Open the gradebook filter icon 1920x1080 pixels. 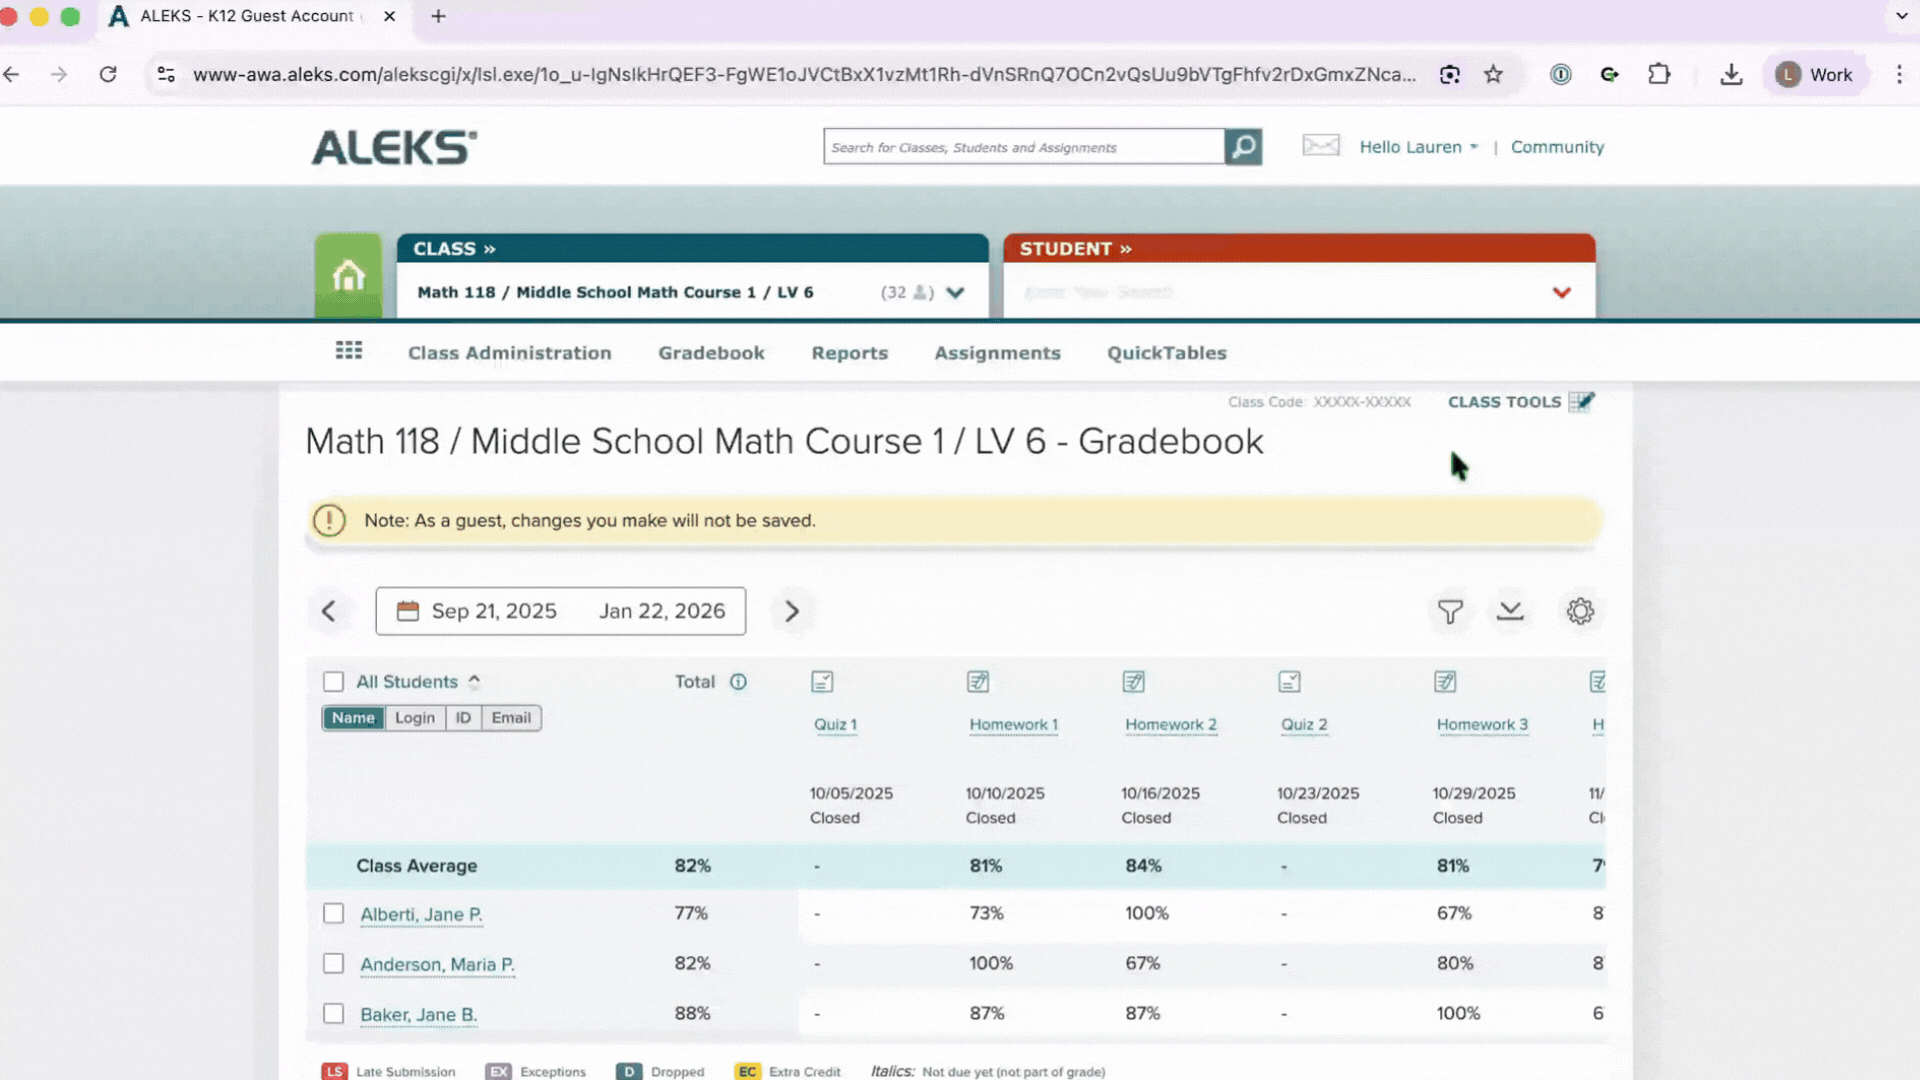click(x=1450, y=611)
